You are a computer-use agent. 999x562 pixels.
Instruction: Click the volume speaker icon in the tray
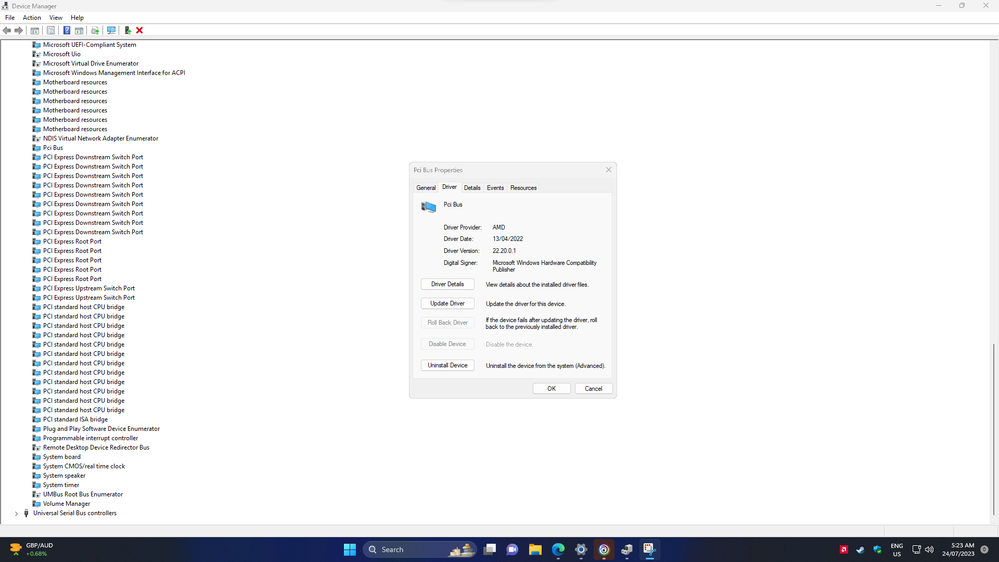(x=929, y=549)
